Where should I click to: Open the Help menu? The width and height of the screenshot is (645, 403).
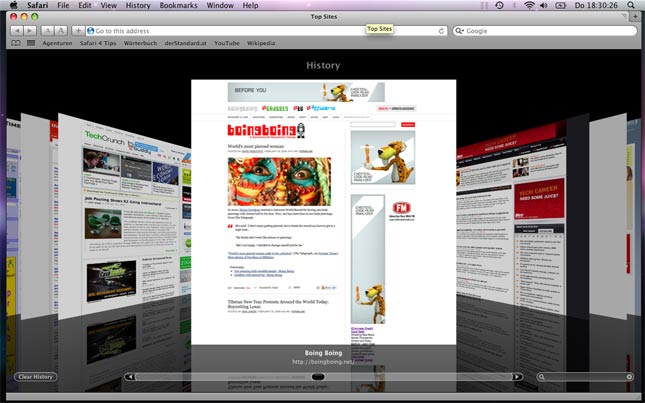click(251, 5)
